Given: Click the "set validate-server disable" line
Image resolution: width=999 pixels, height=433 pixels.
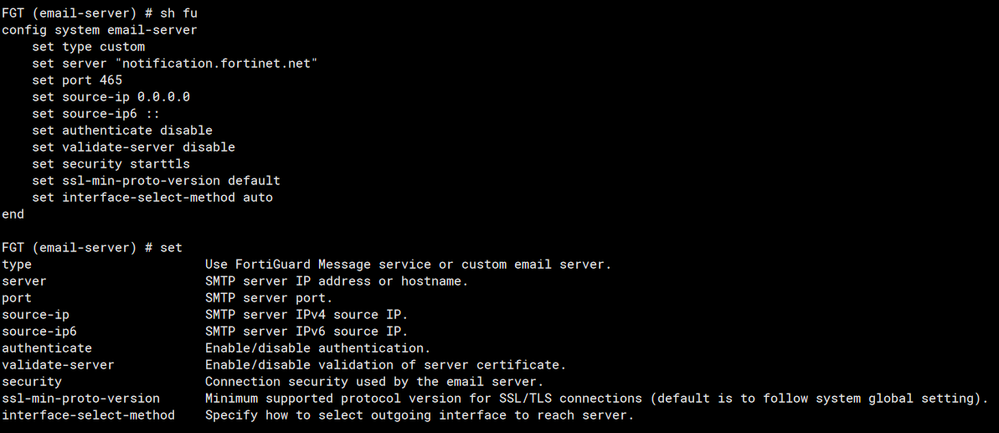Looking at the screenshot, I should (x=133, y=147).
